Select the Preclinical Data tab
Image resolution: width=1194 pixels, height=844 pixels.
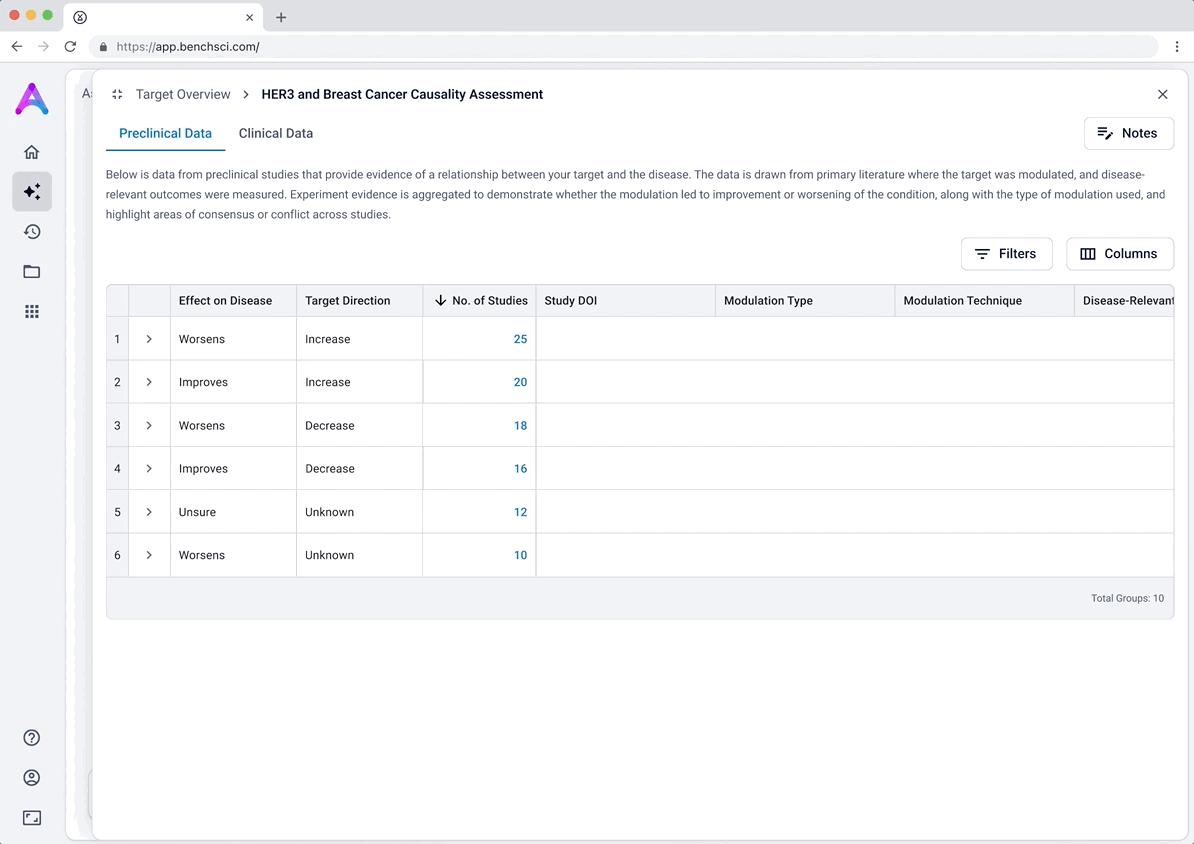tap(165, 133)
